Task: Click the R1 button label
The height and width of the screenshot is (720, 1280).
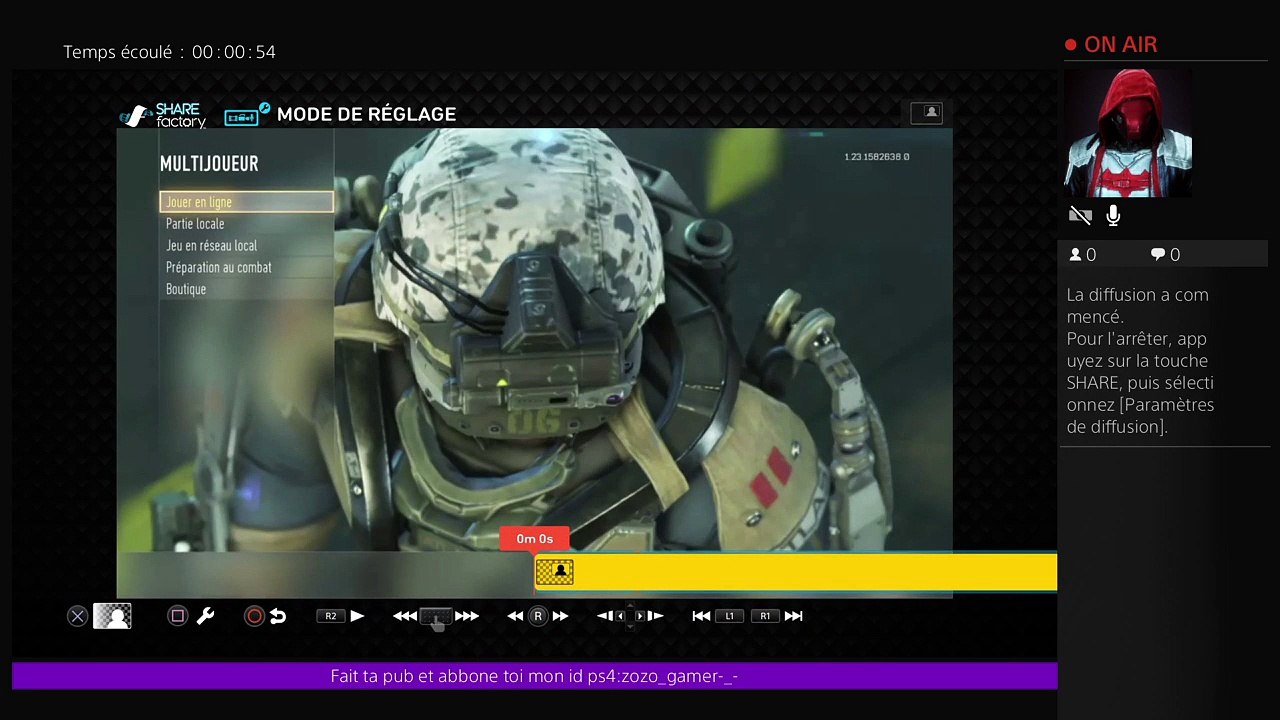Action: click(765, 616)
